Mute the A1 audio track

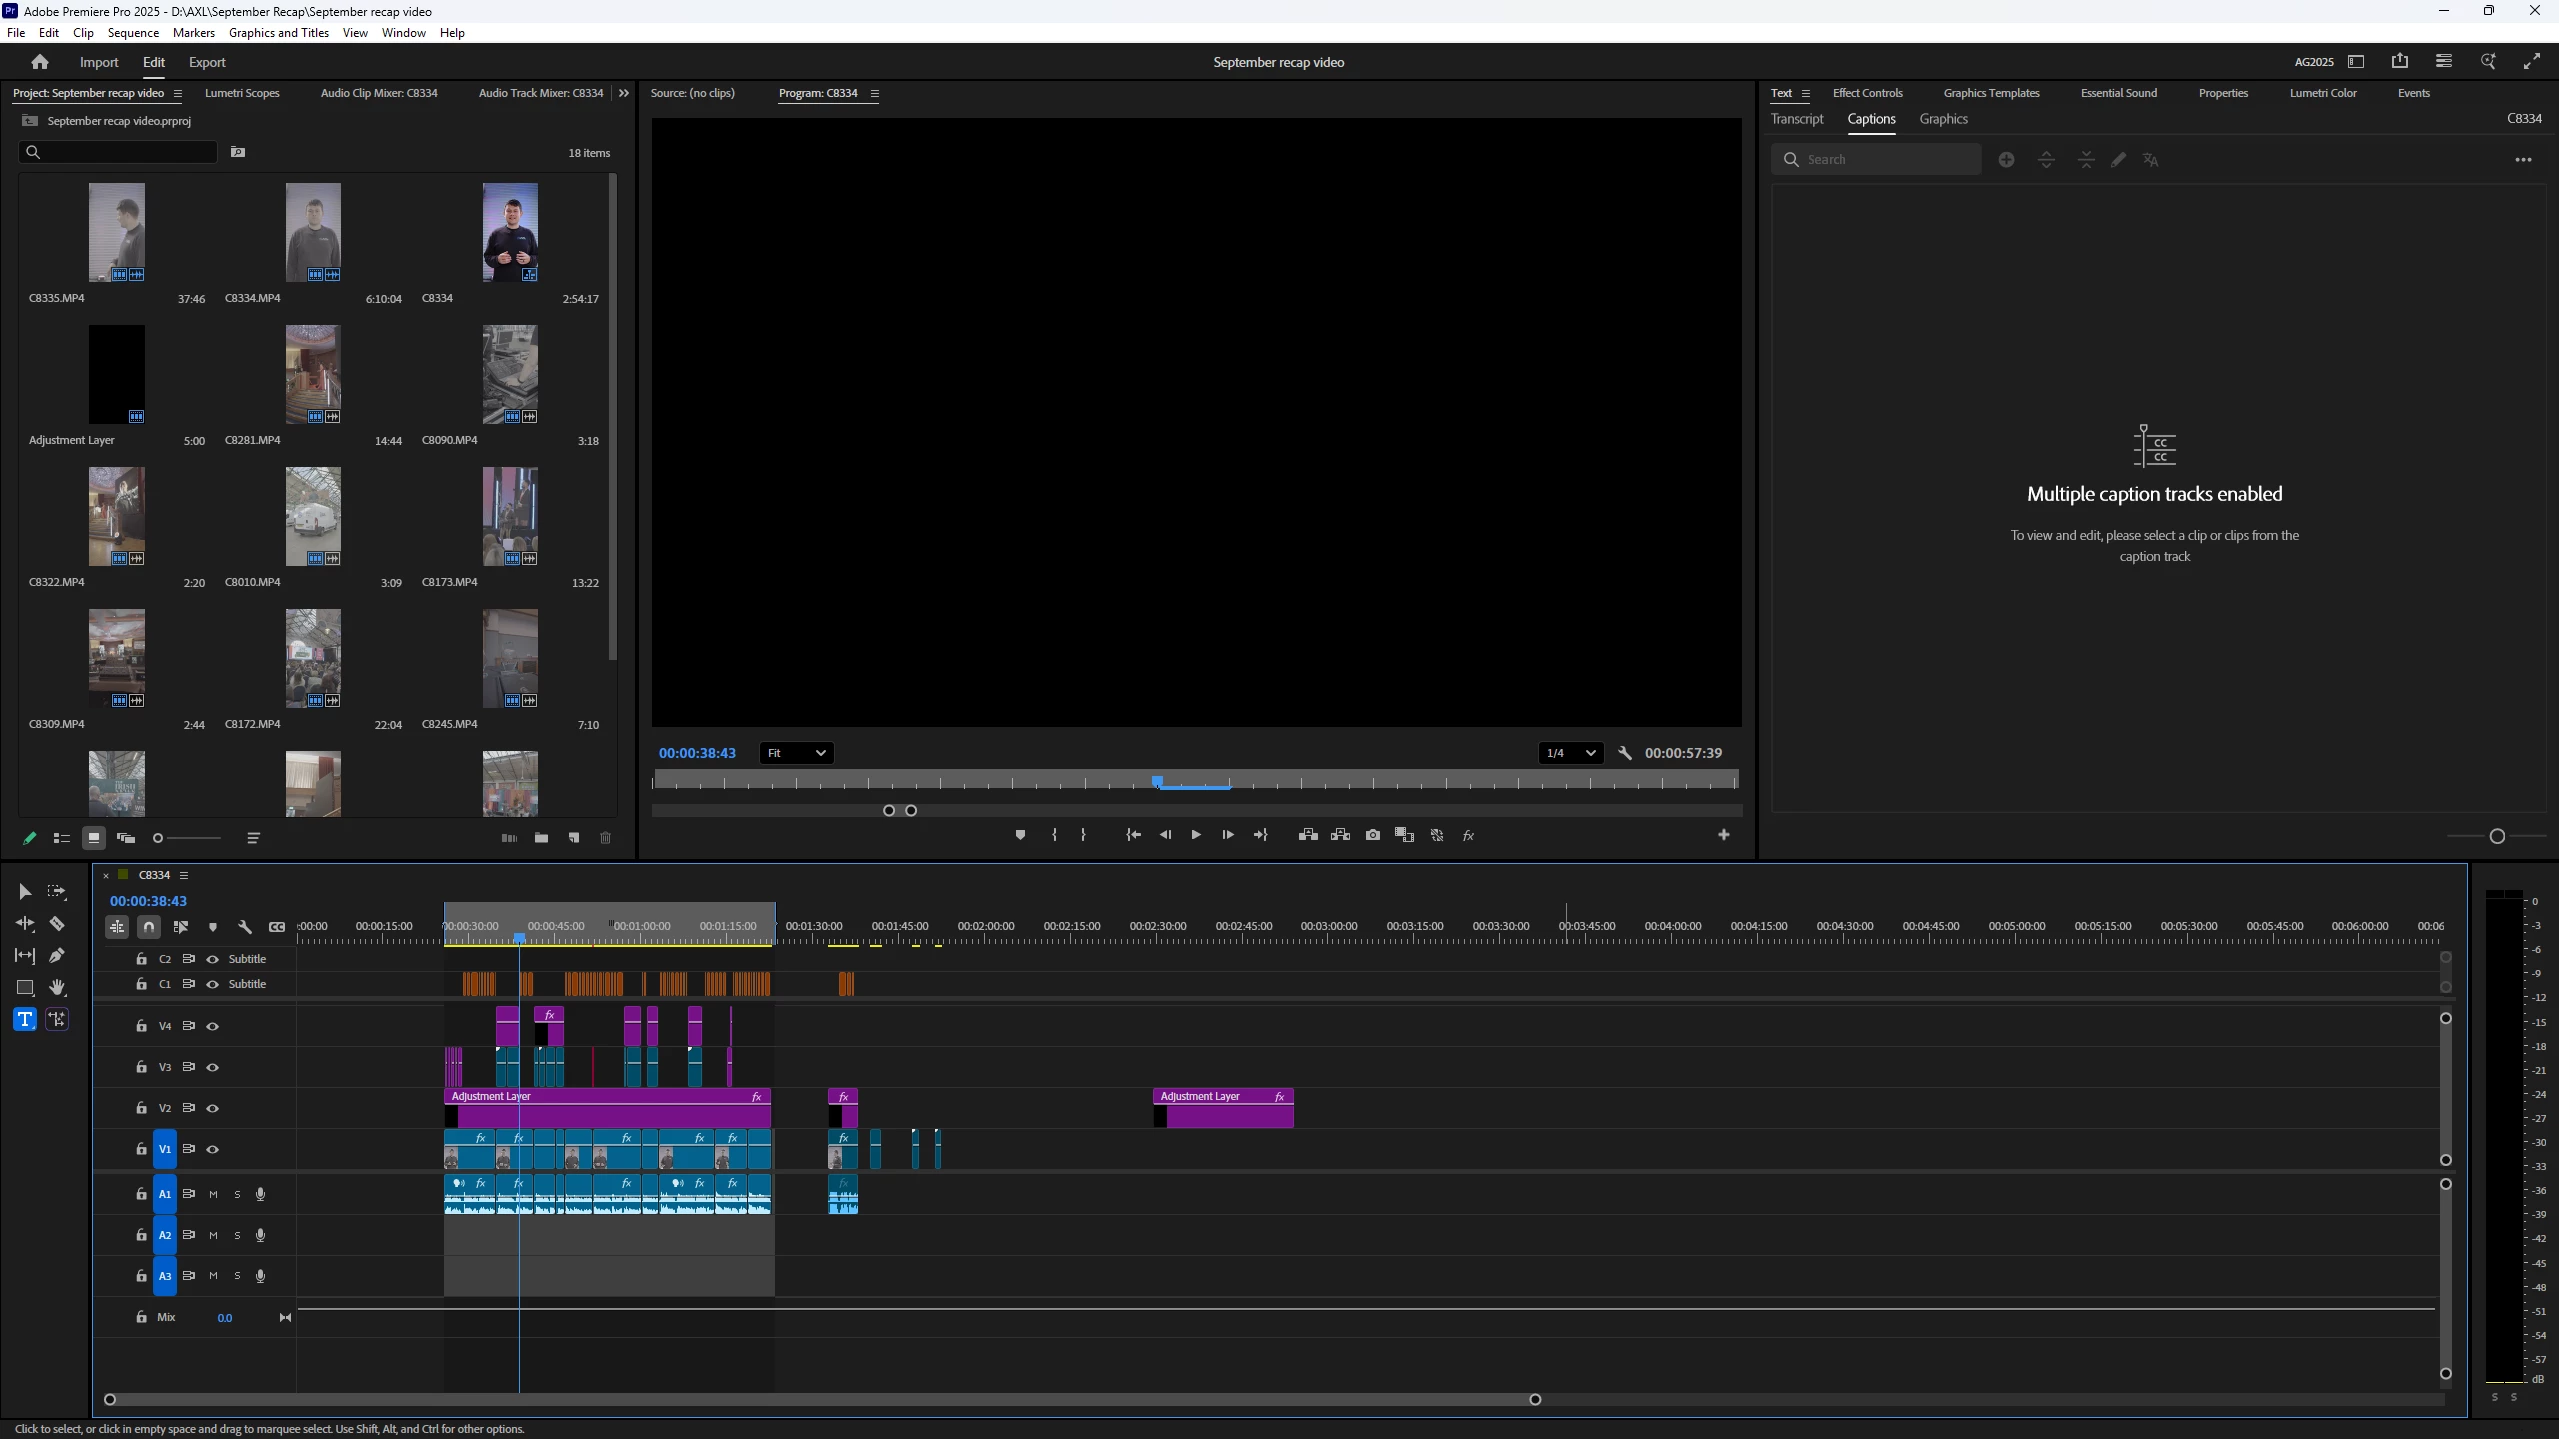click(x=213, y=1194)
